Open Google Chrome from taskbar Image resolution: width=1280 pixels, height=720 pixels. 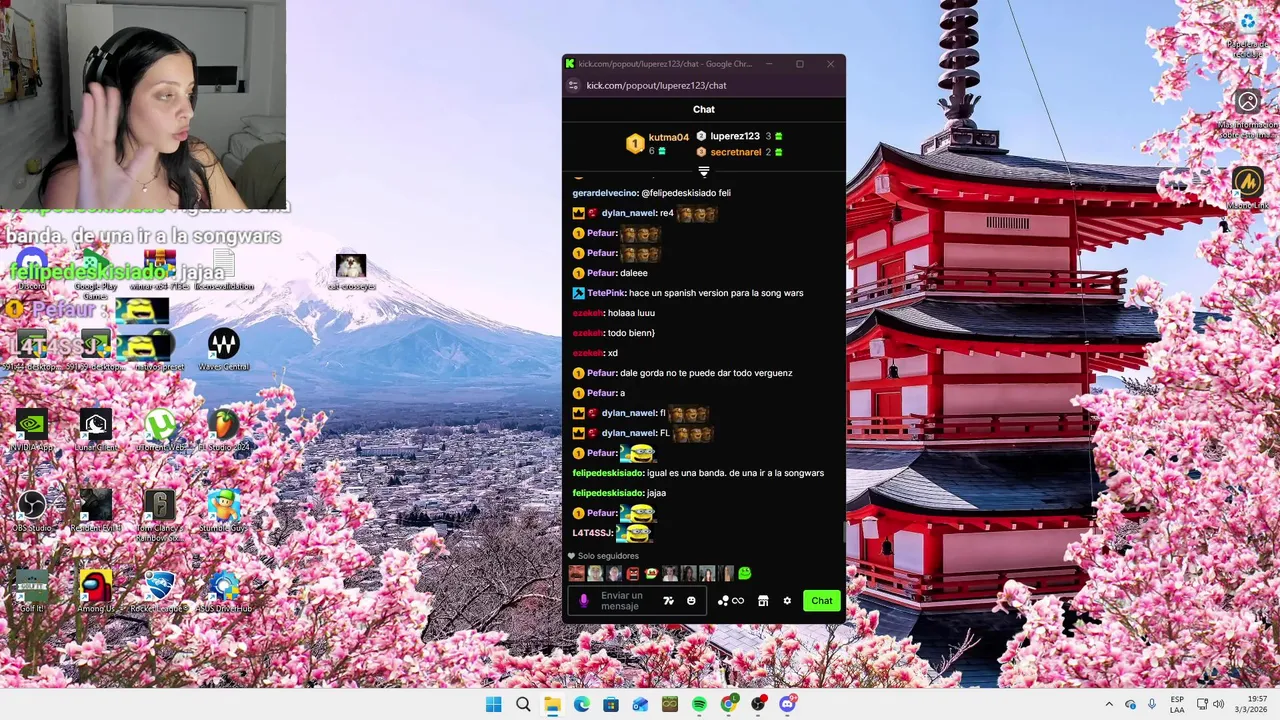point(729,705)
